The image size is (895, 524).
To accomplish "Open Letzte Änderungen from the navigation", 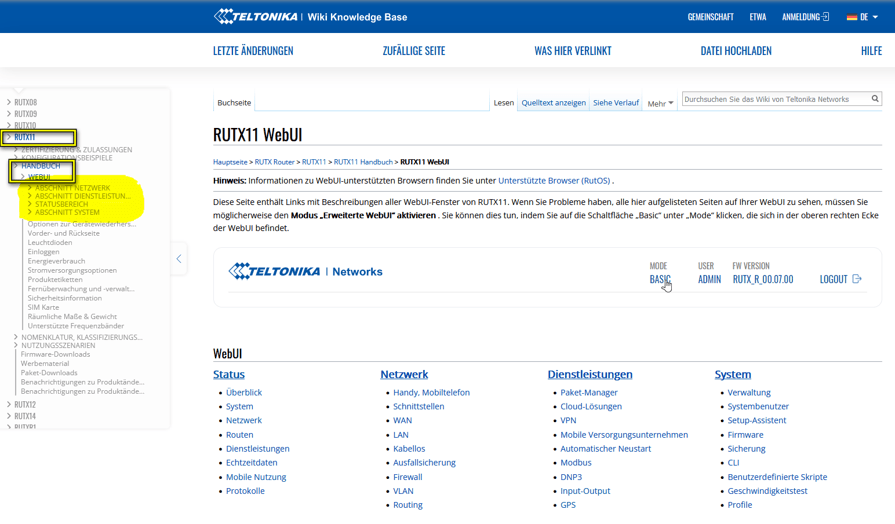I will point(253,51).
